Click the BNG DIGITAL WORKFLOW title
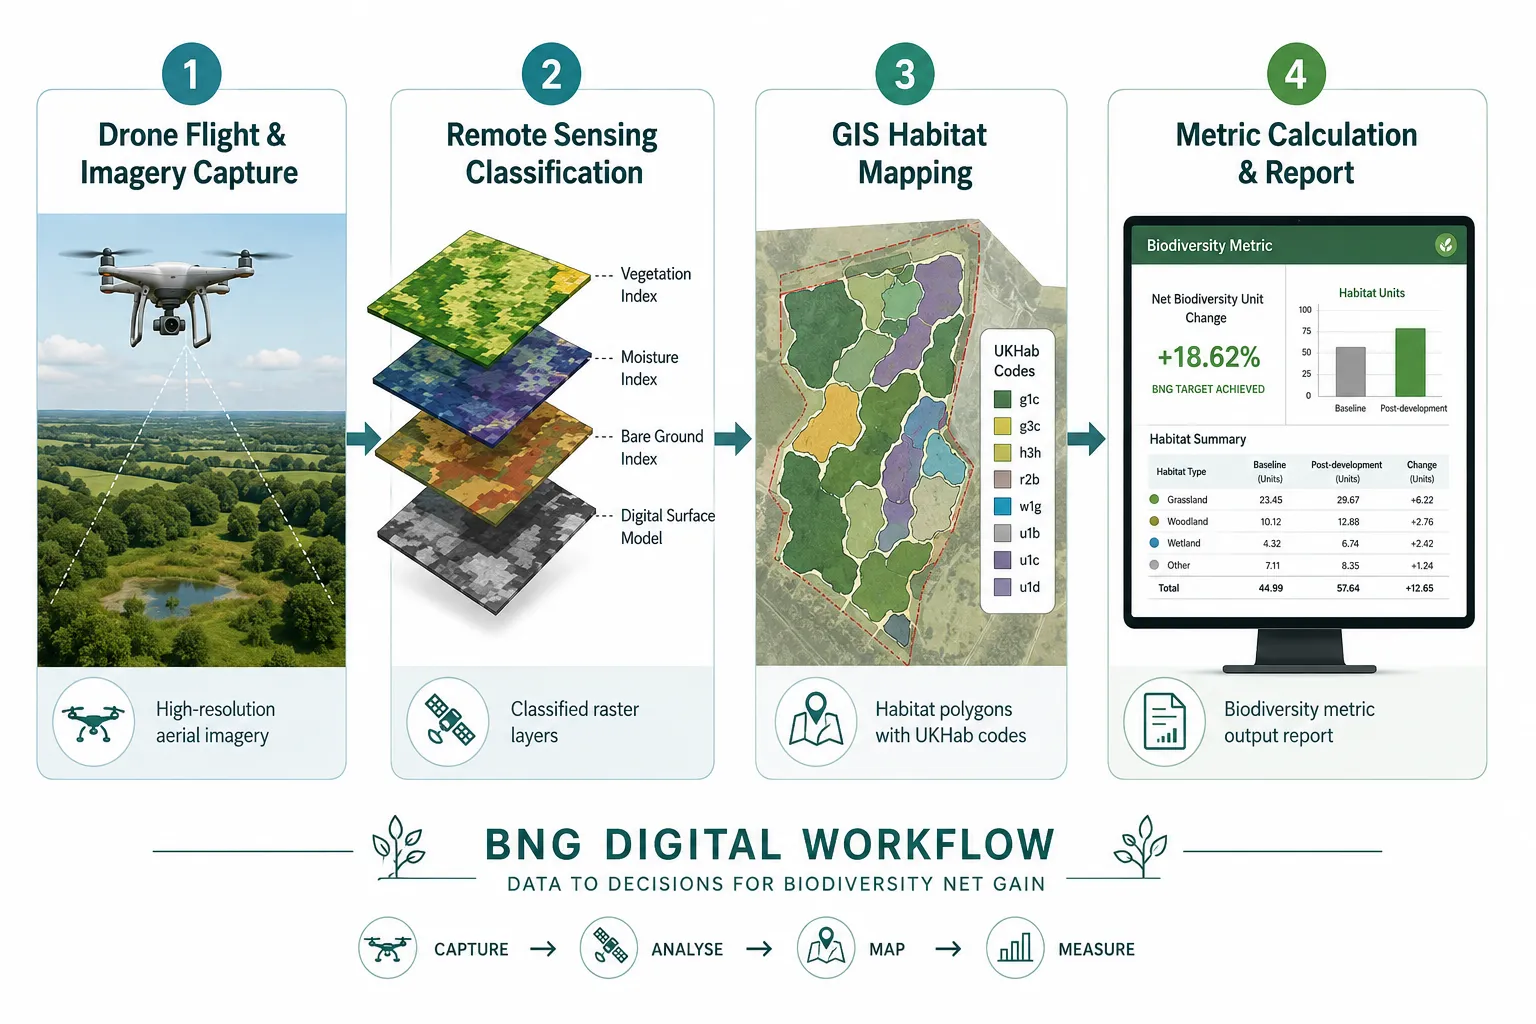This screenshot has height=1024, width=1536. 770,845
